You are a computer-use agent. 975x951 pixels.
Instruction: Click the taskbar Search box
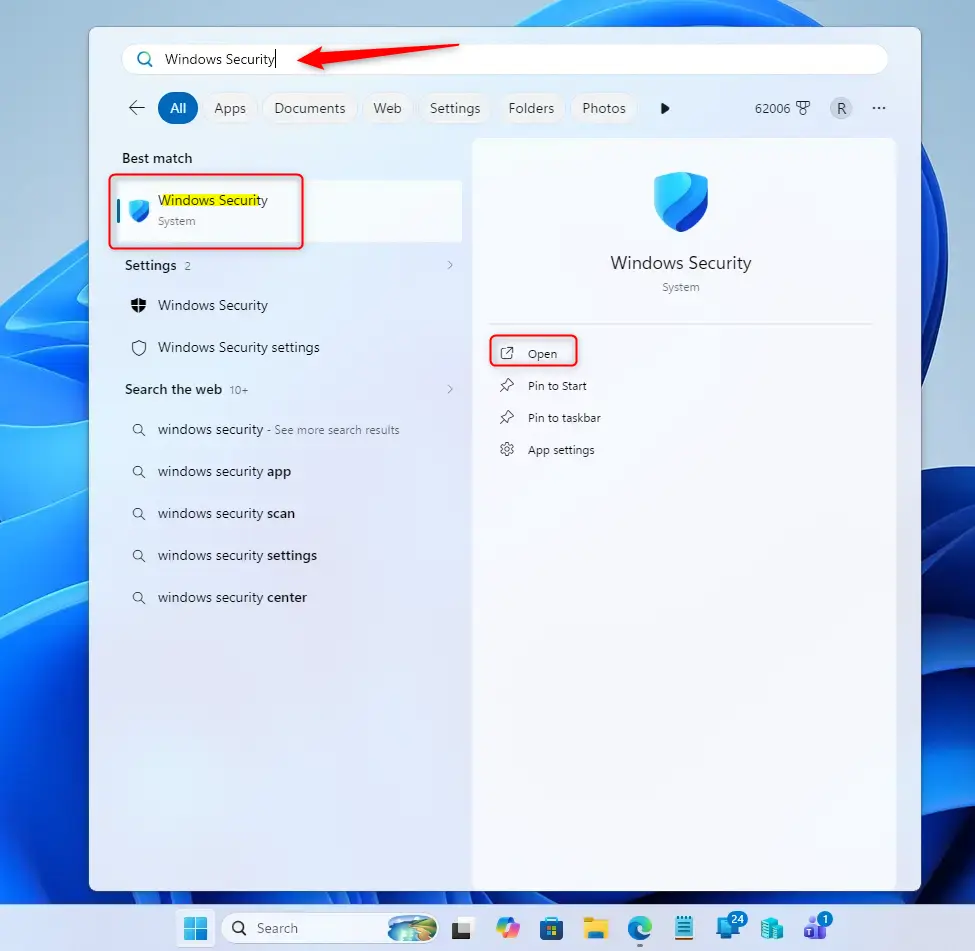(x=330, y=929)
